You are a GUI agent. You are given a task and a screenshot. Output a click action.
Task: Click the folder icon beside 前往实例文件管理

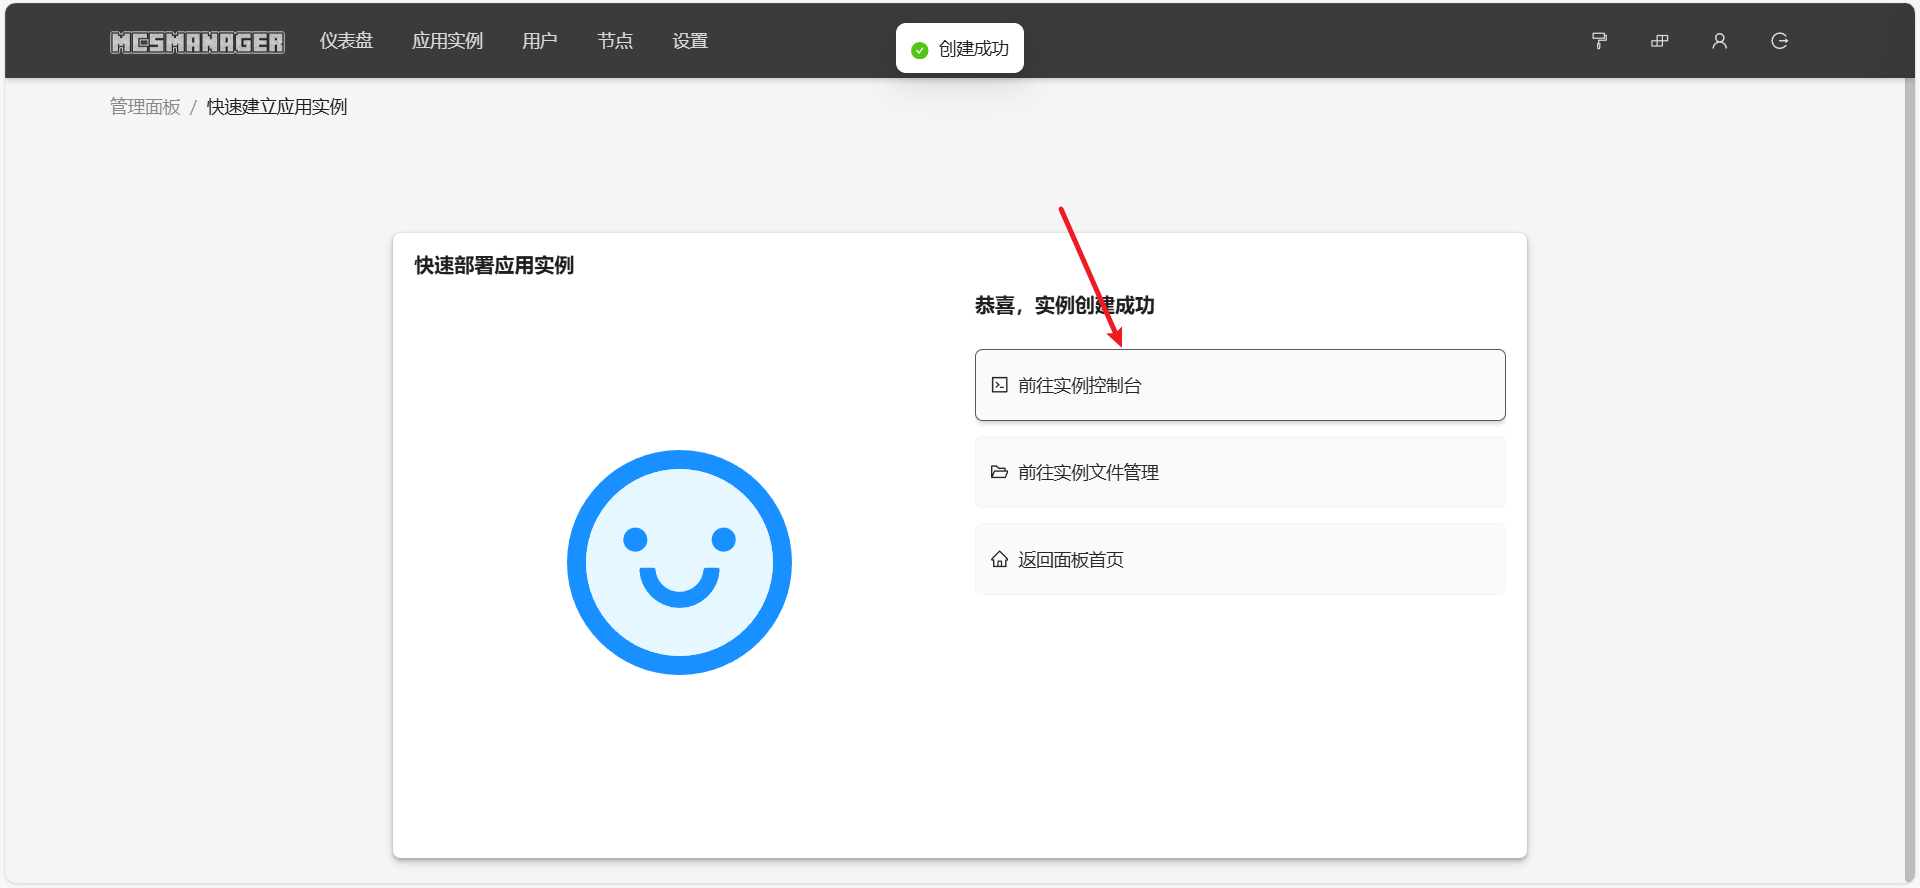pos(999,472)
